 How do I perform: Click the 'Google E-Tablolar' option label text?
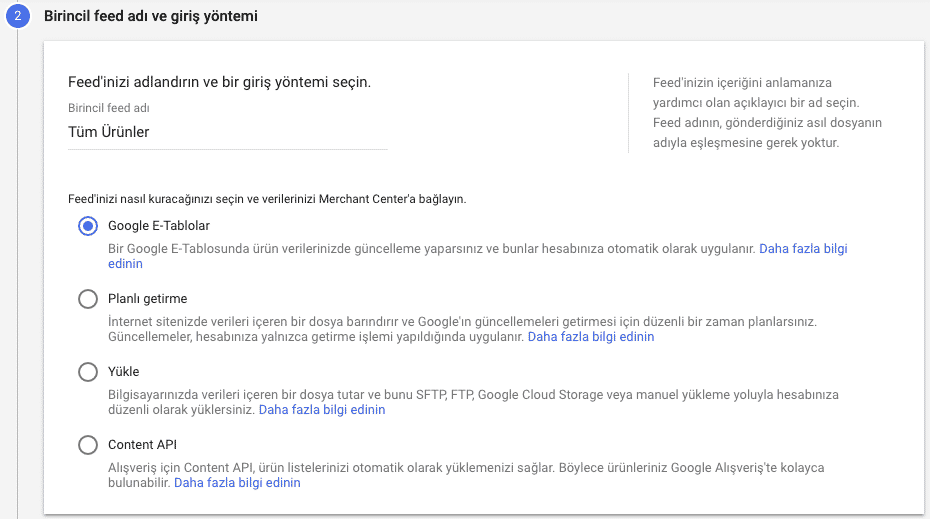pos(159,226)
